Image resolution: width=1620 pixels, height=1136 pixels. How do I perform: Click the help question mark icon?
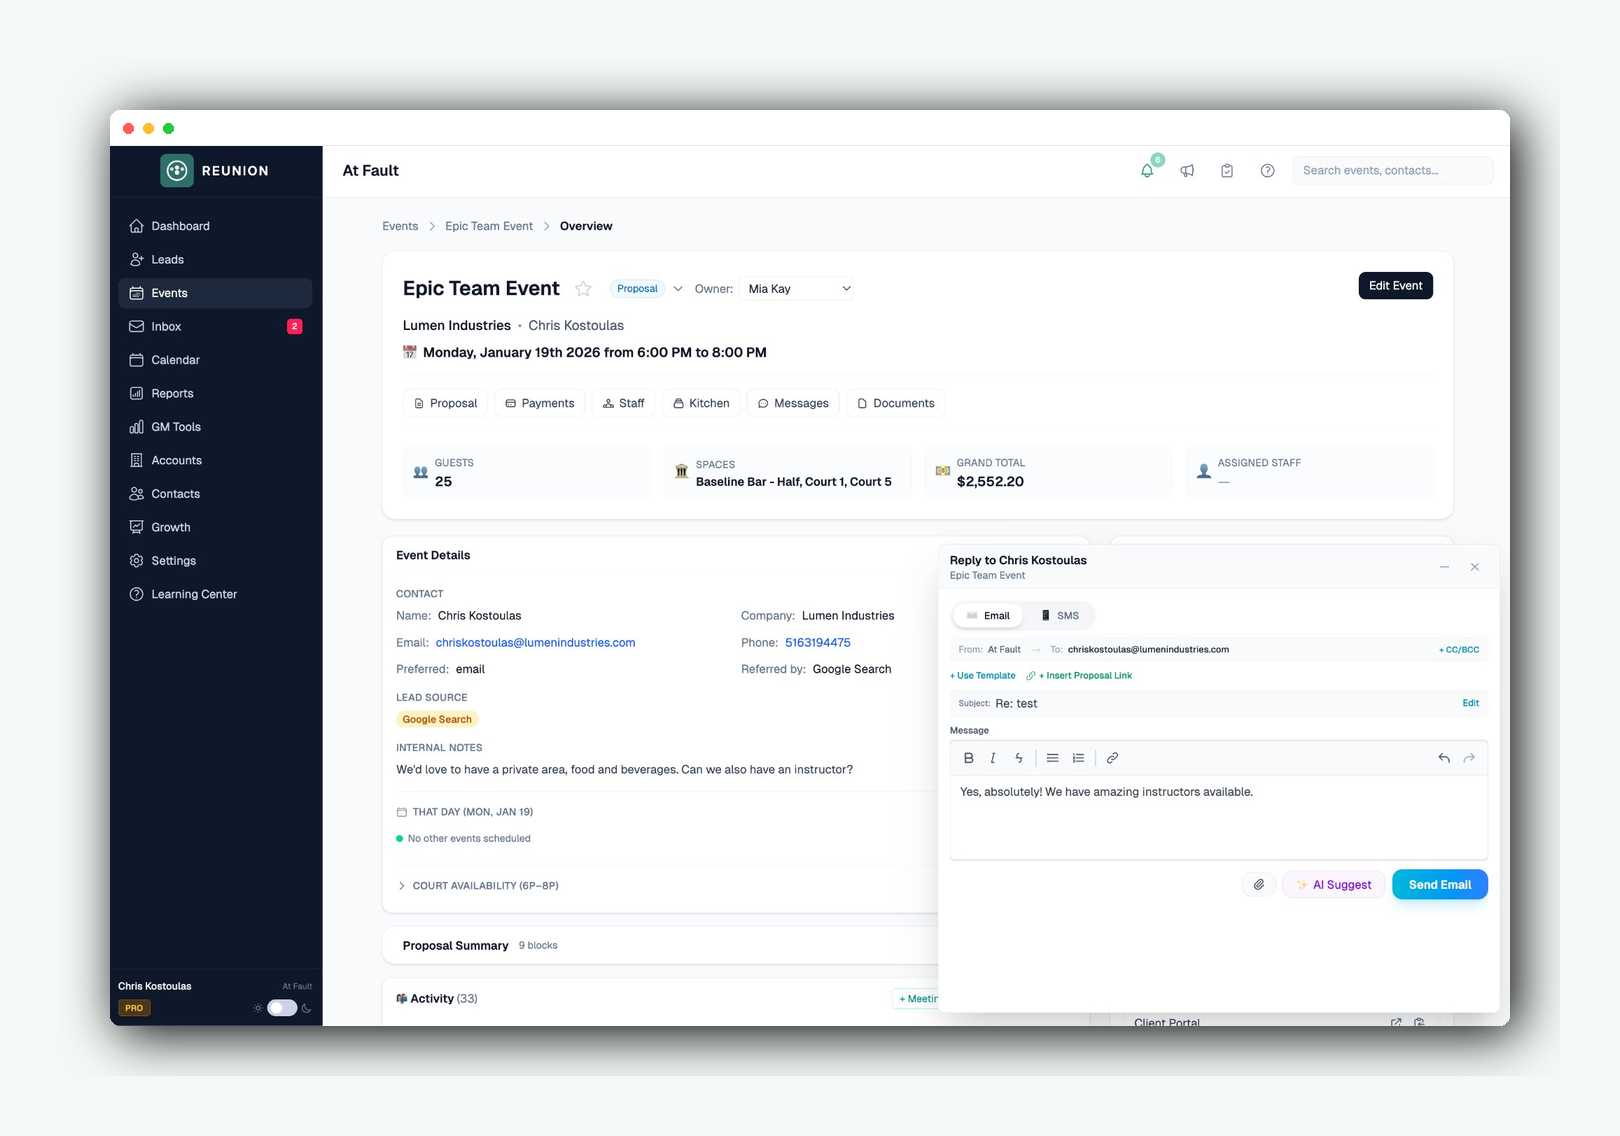tap(1267, 170)
